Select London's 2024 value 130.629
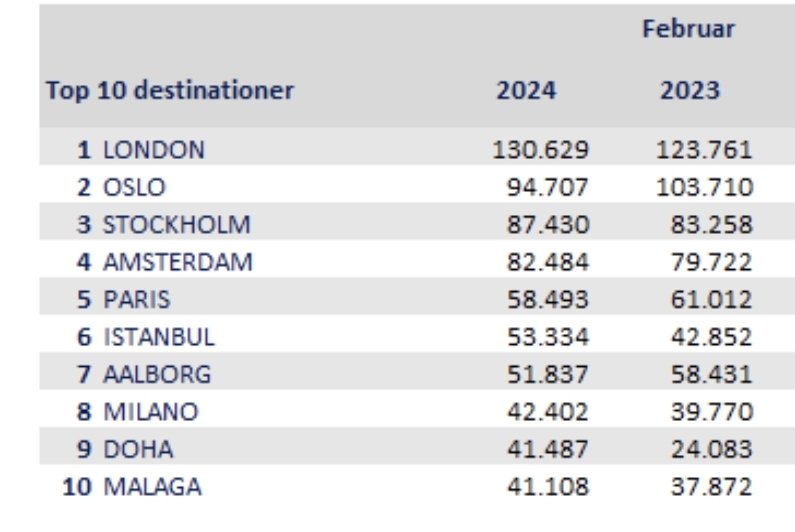 tap(540, 150)
